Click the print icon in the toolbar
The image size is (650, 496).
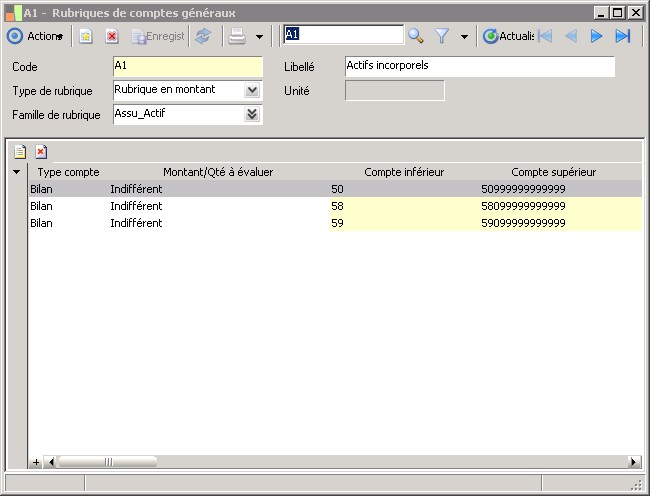236,36
